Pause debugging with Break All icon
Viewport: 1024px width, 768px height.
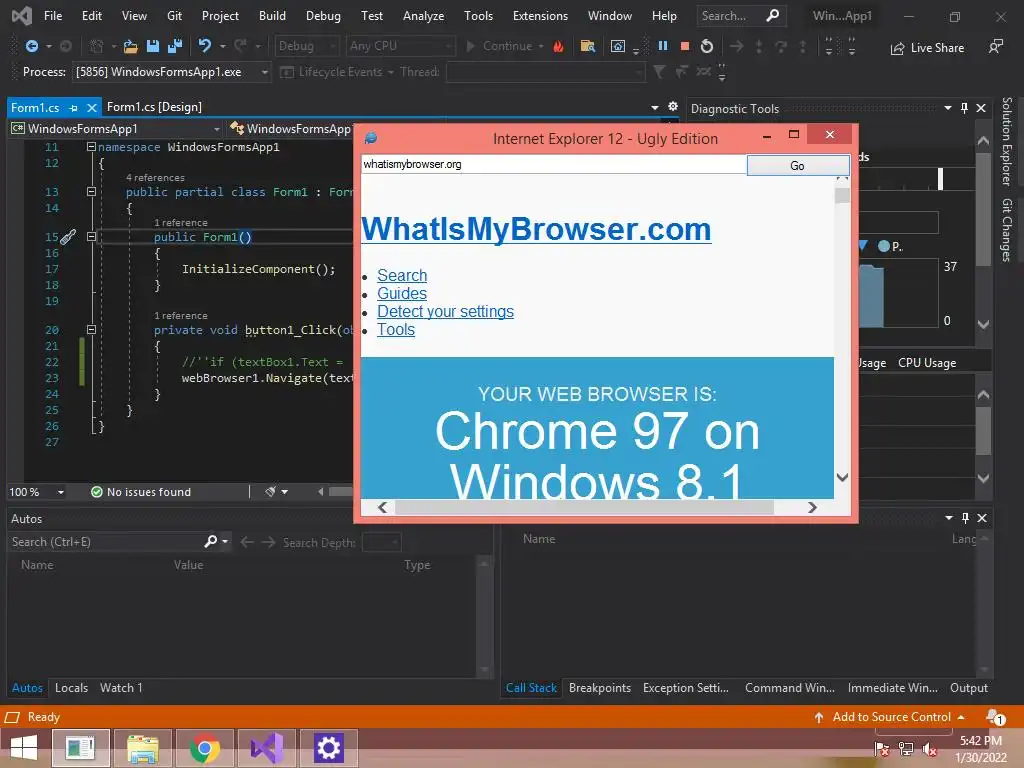point(663,46)
